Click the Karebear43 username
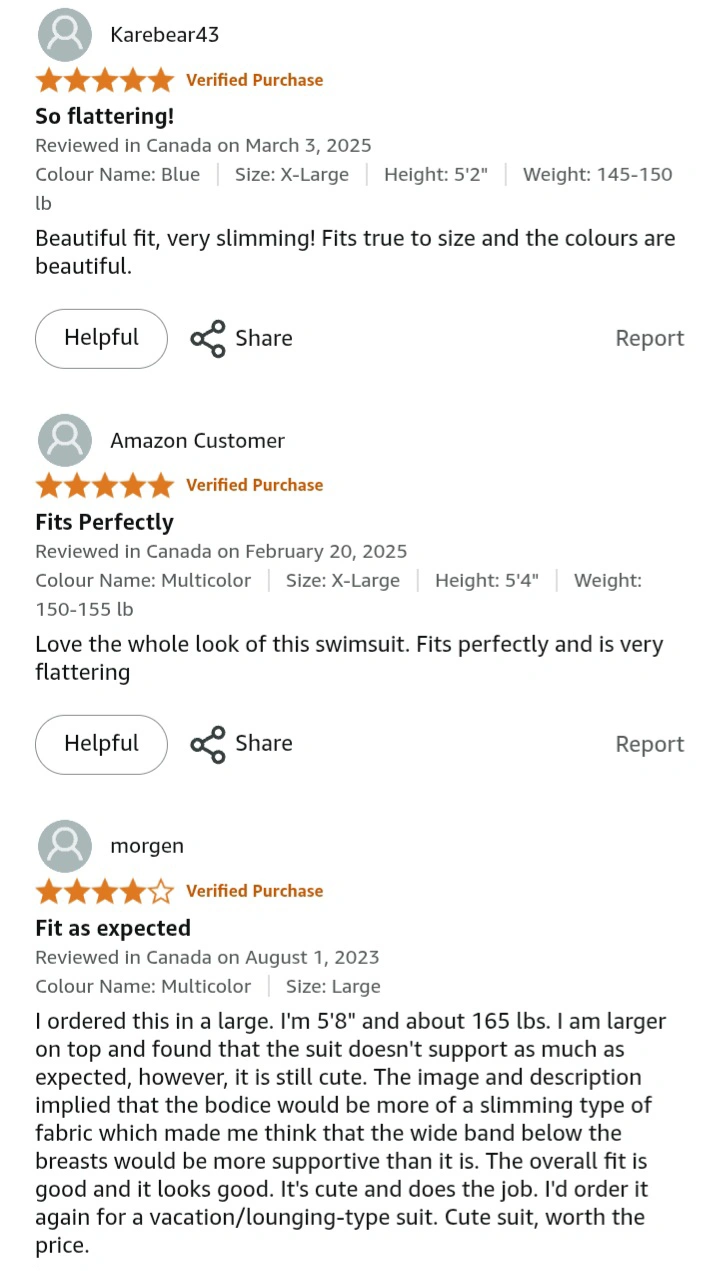The height and width of the screenshot is (1271, 715). (x=165, y=35)
